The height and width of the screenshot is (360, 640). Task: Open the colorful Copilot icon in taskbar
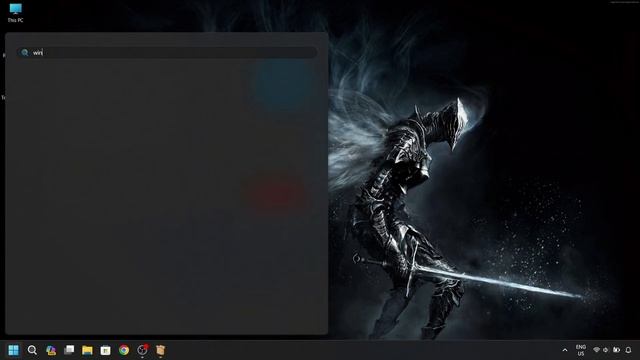[x=51, y=350]
